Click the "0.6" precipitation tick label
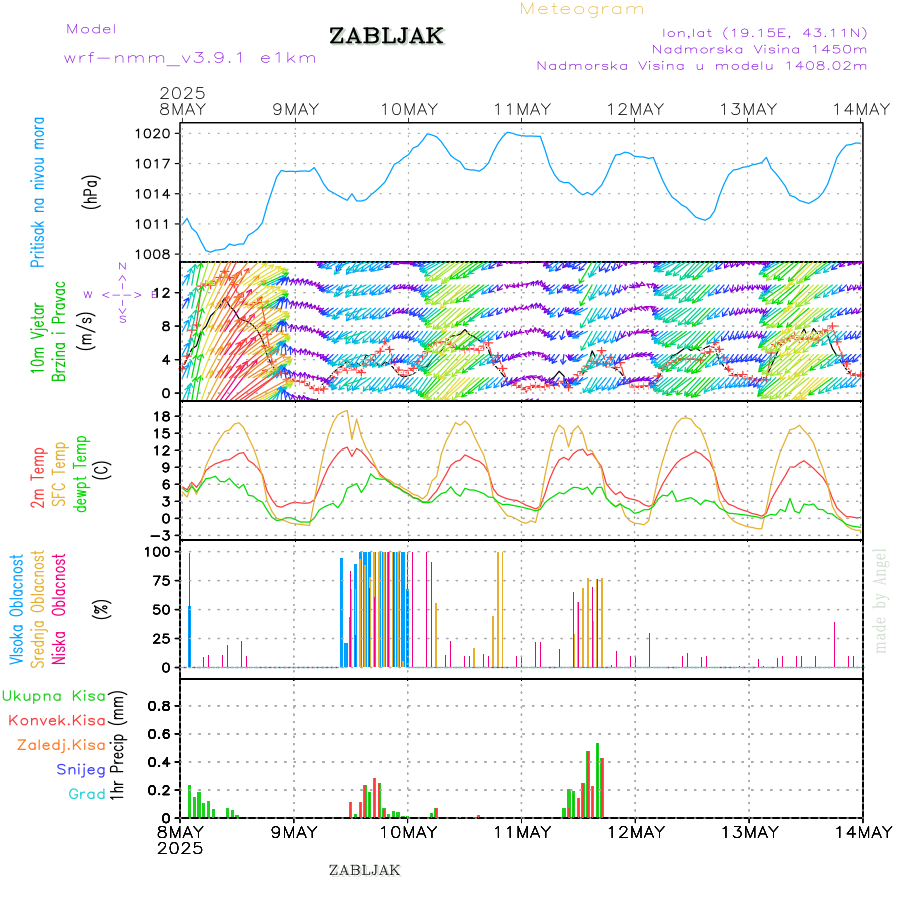Viewport: 900px width, 900px height. [159, 734]
